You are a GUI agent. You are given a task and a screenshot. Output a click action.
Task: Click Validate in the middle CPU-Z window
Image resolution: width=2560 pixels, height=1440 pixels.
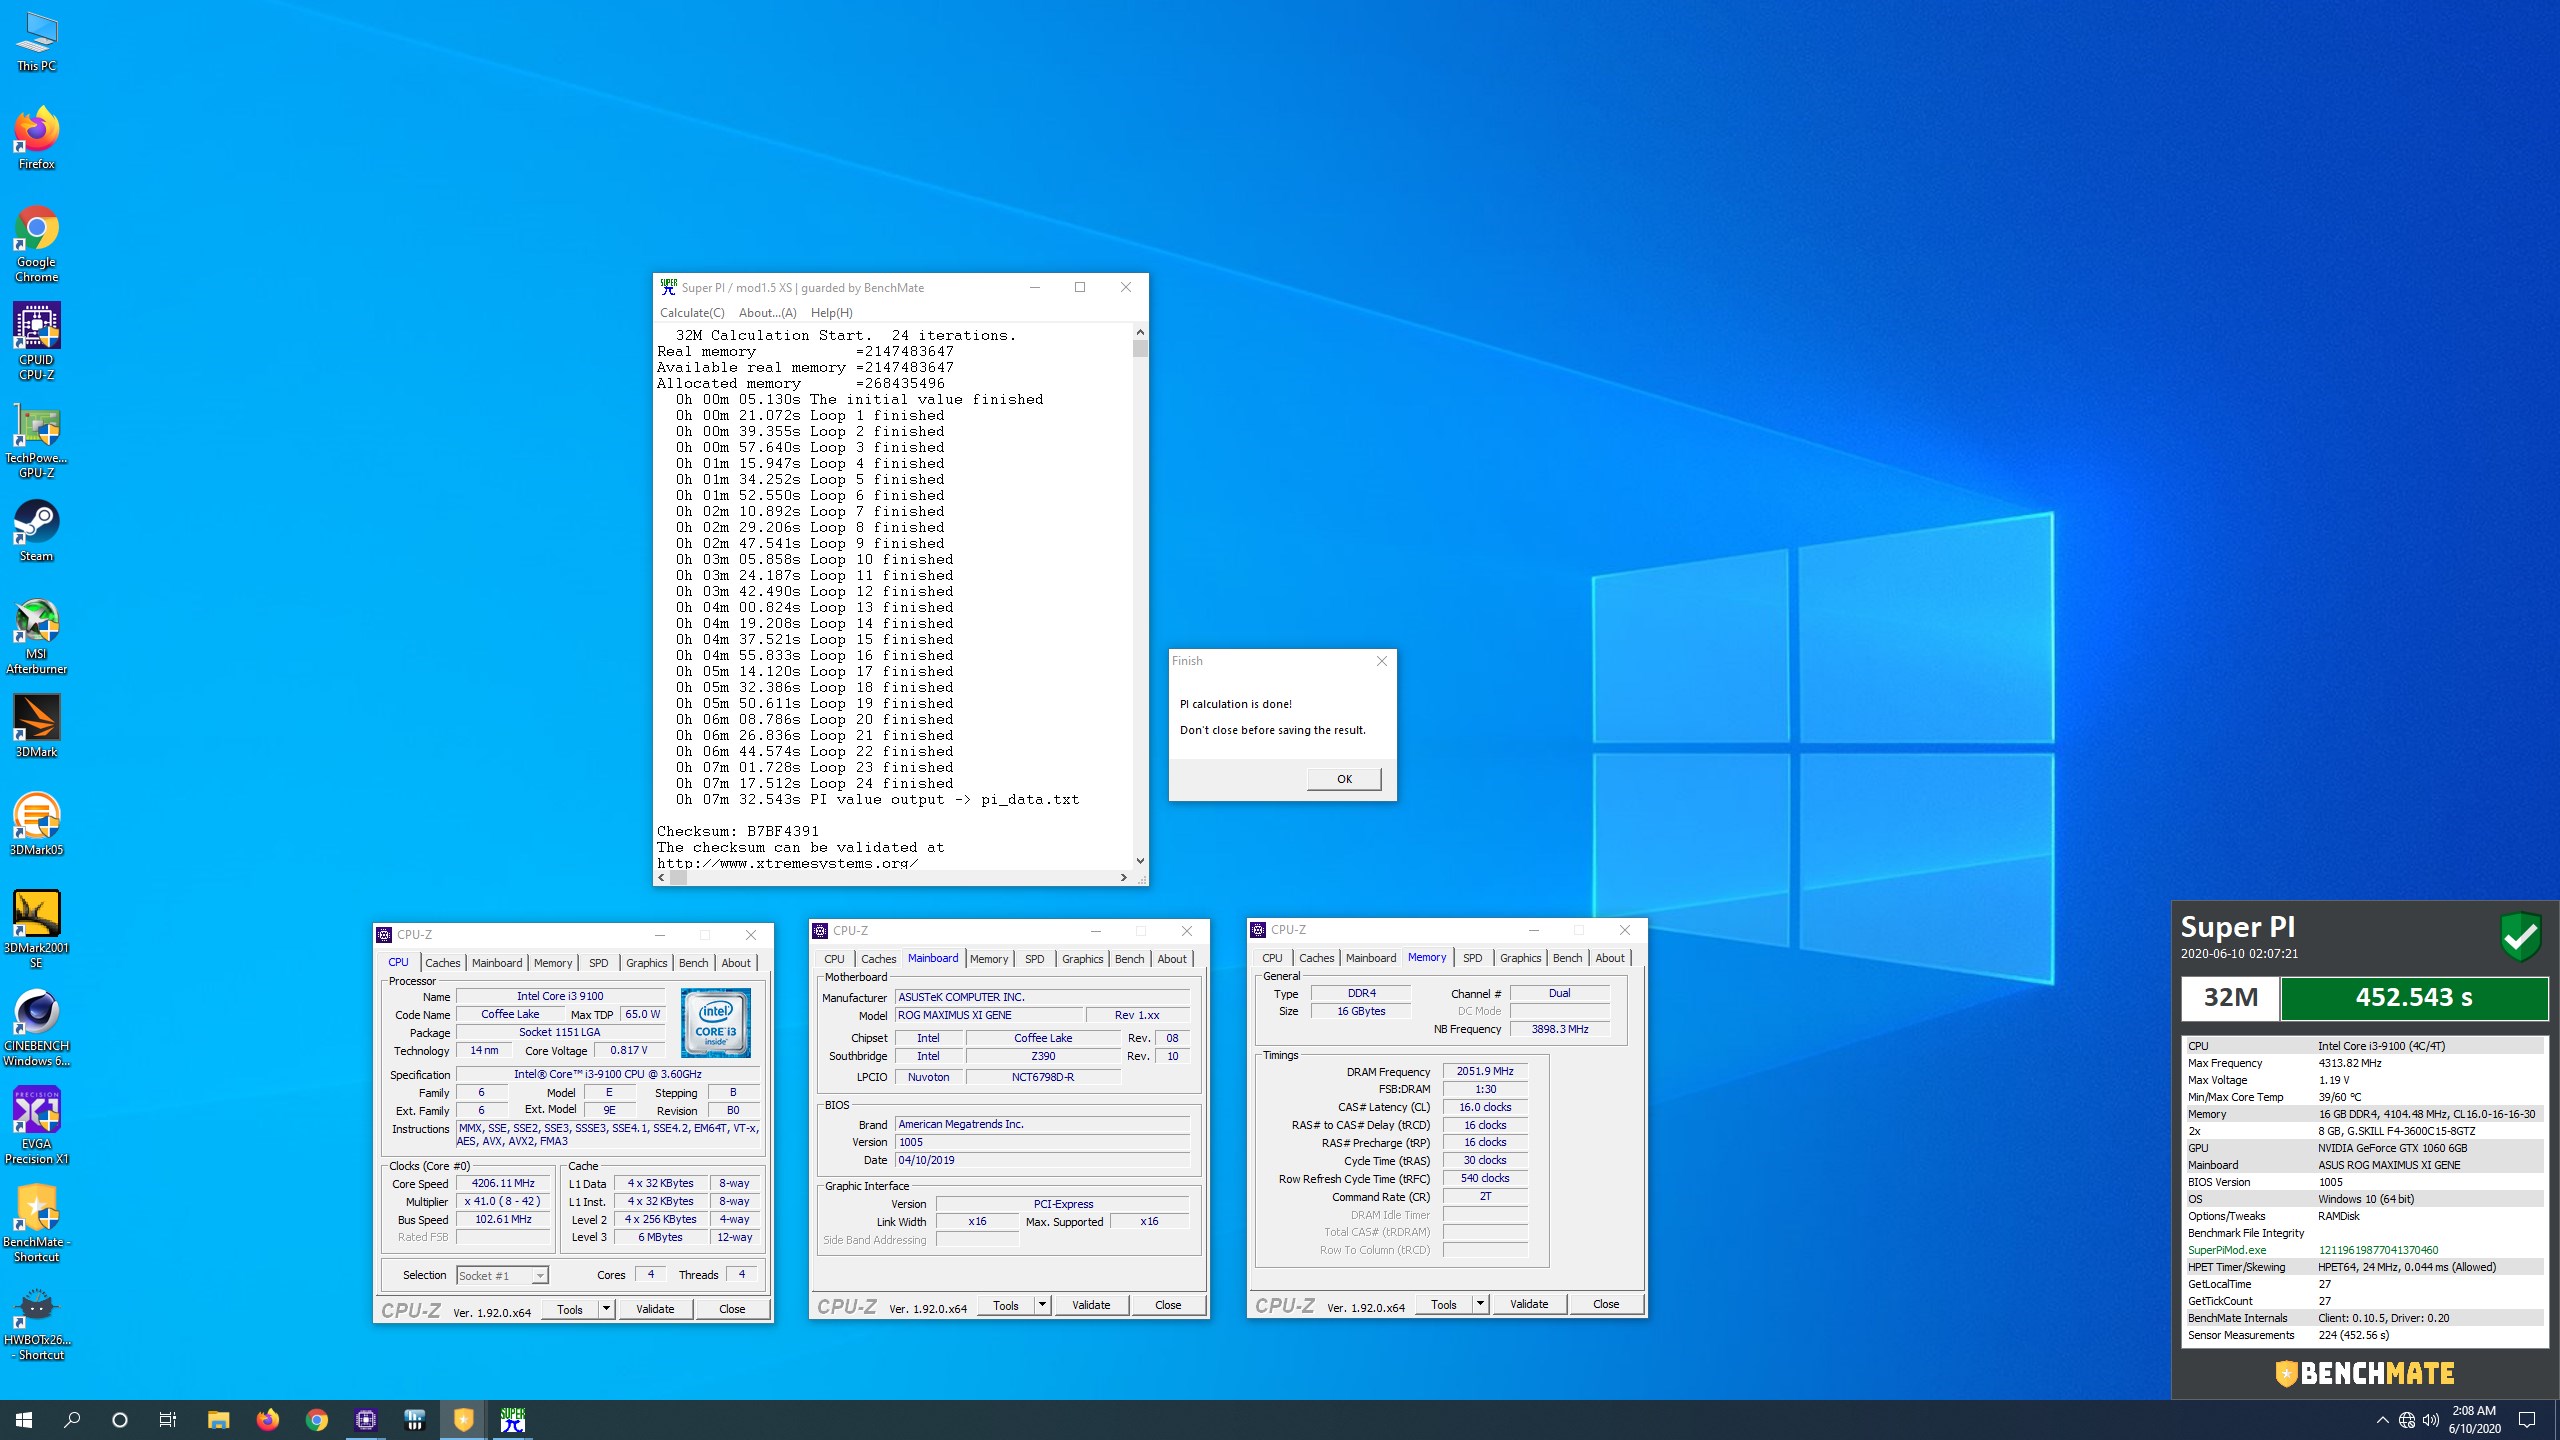(1091, 1305)
